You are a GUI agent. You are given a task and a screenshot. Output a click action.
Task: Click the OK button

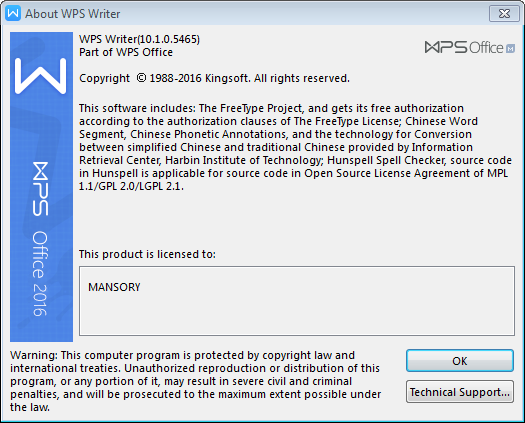pos(460,361)
